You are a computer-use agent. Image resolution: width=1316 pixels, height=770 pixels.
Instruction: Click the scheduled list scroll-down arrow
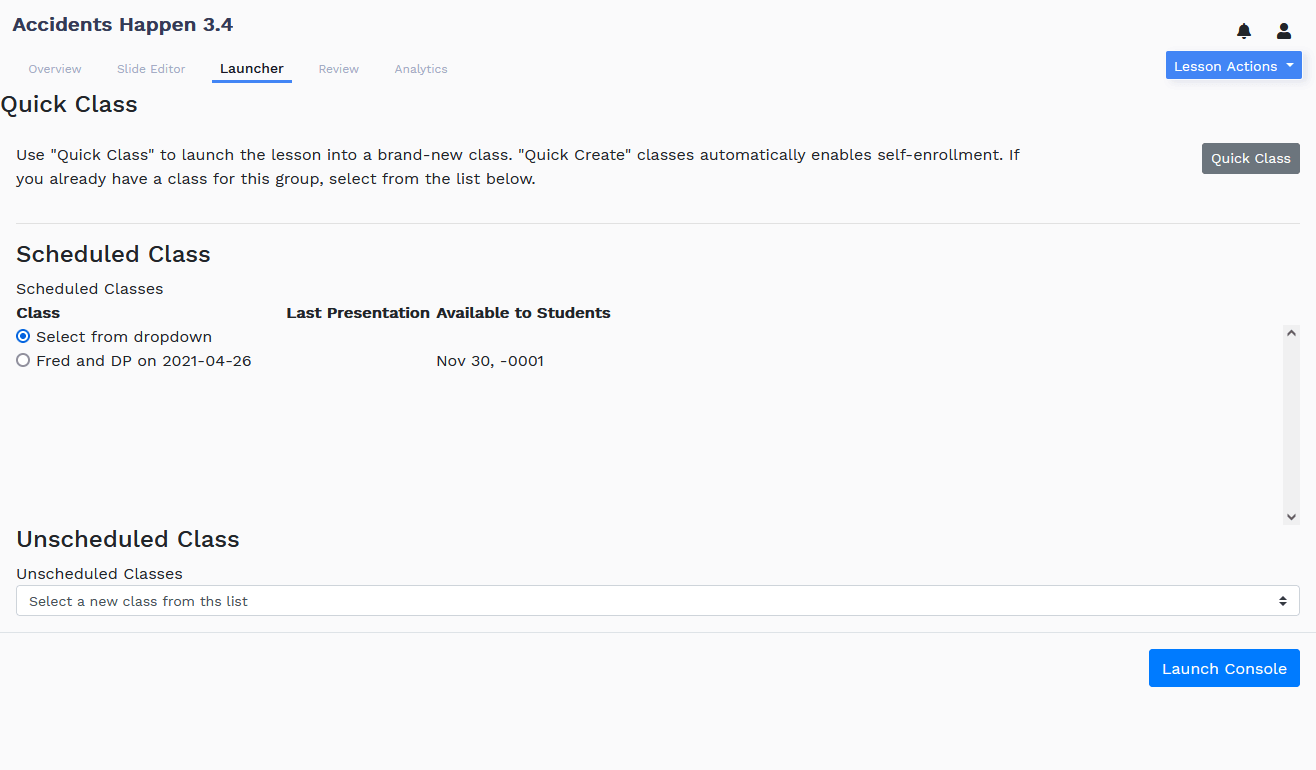click(x=1291, y=517)
